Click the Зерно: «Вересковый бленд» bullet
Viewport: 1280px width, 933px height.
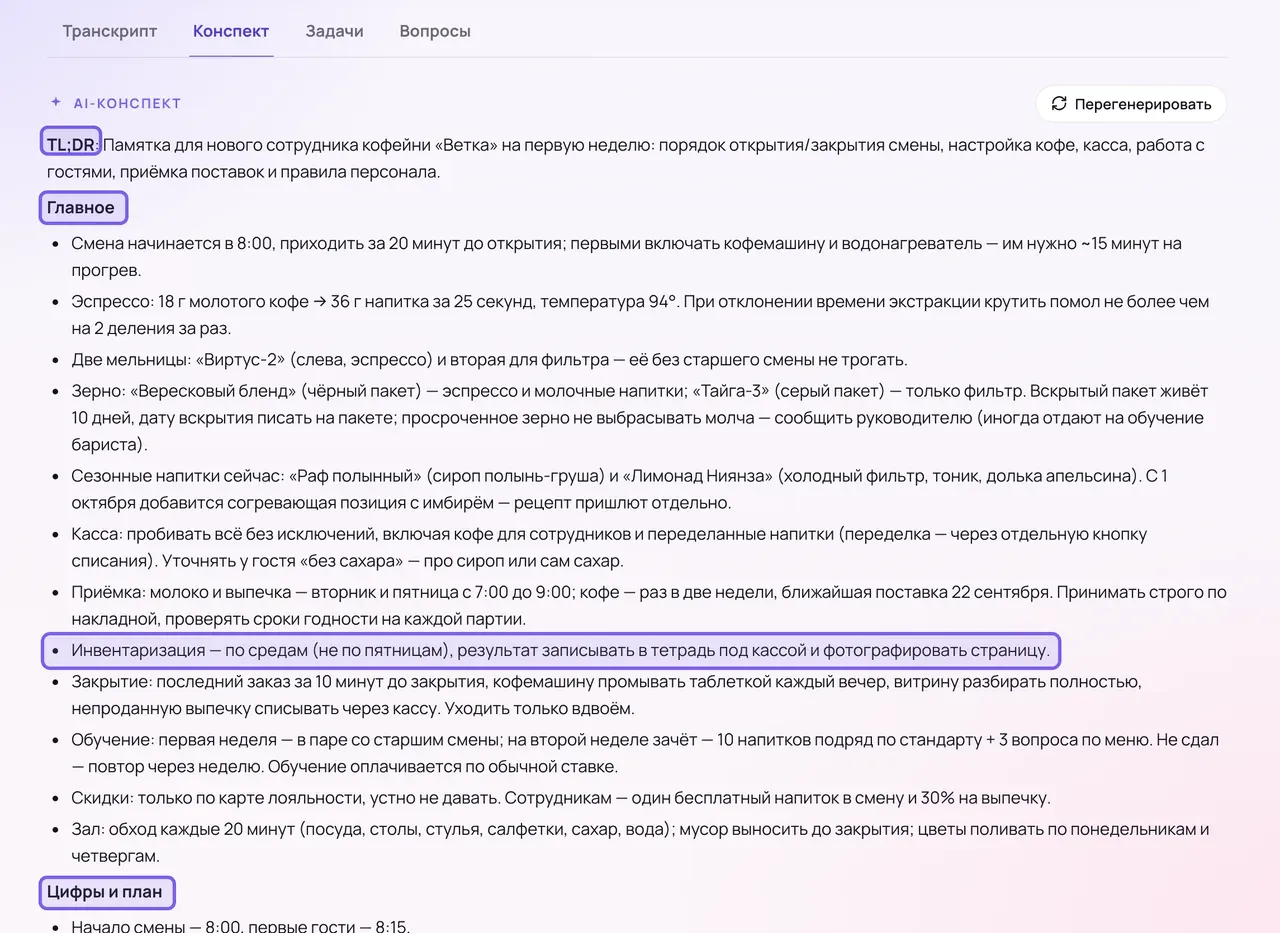[638, 418]
